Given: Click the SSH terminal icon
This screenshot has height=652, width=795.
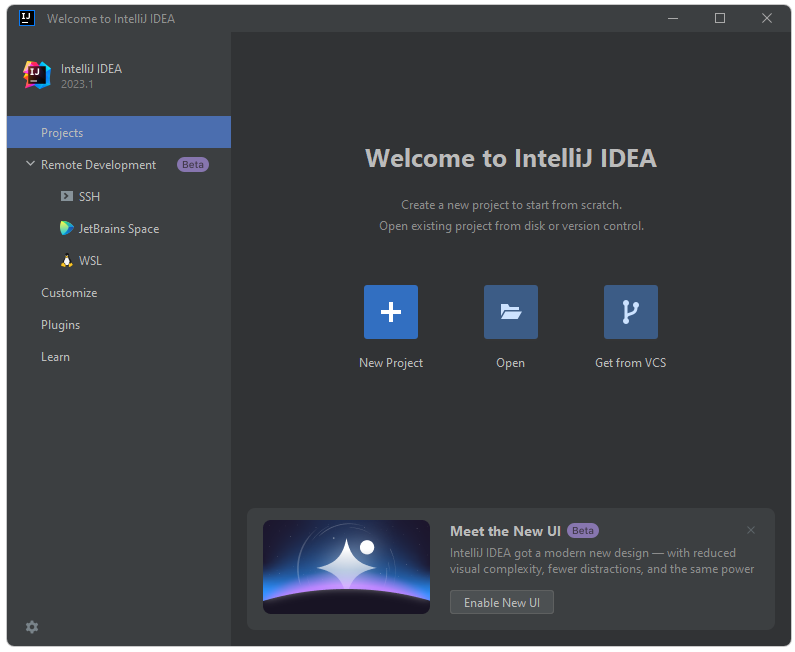Looking at the screenshot, I should (x=67, y=197).
